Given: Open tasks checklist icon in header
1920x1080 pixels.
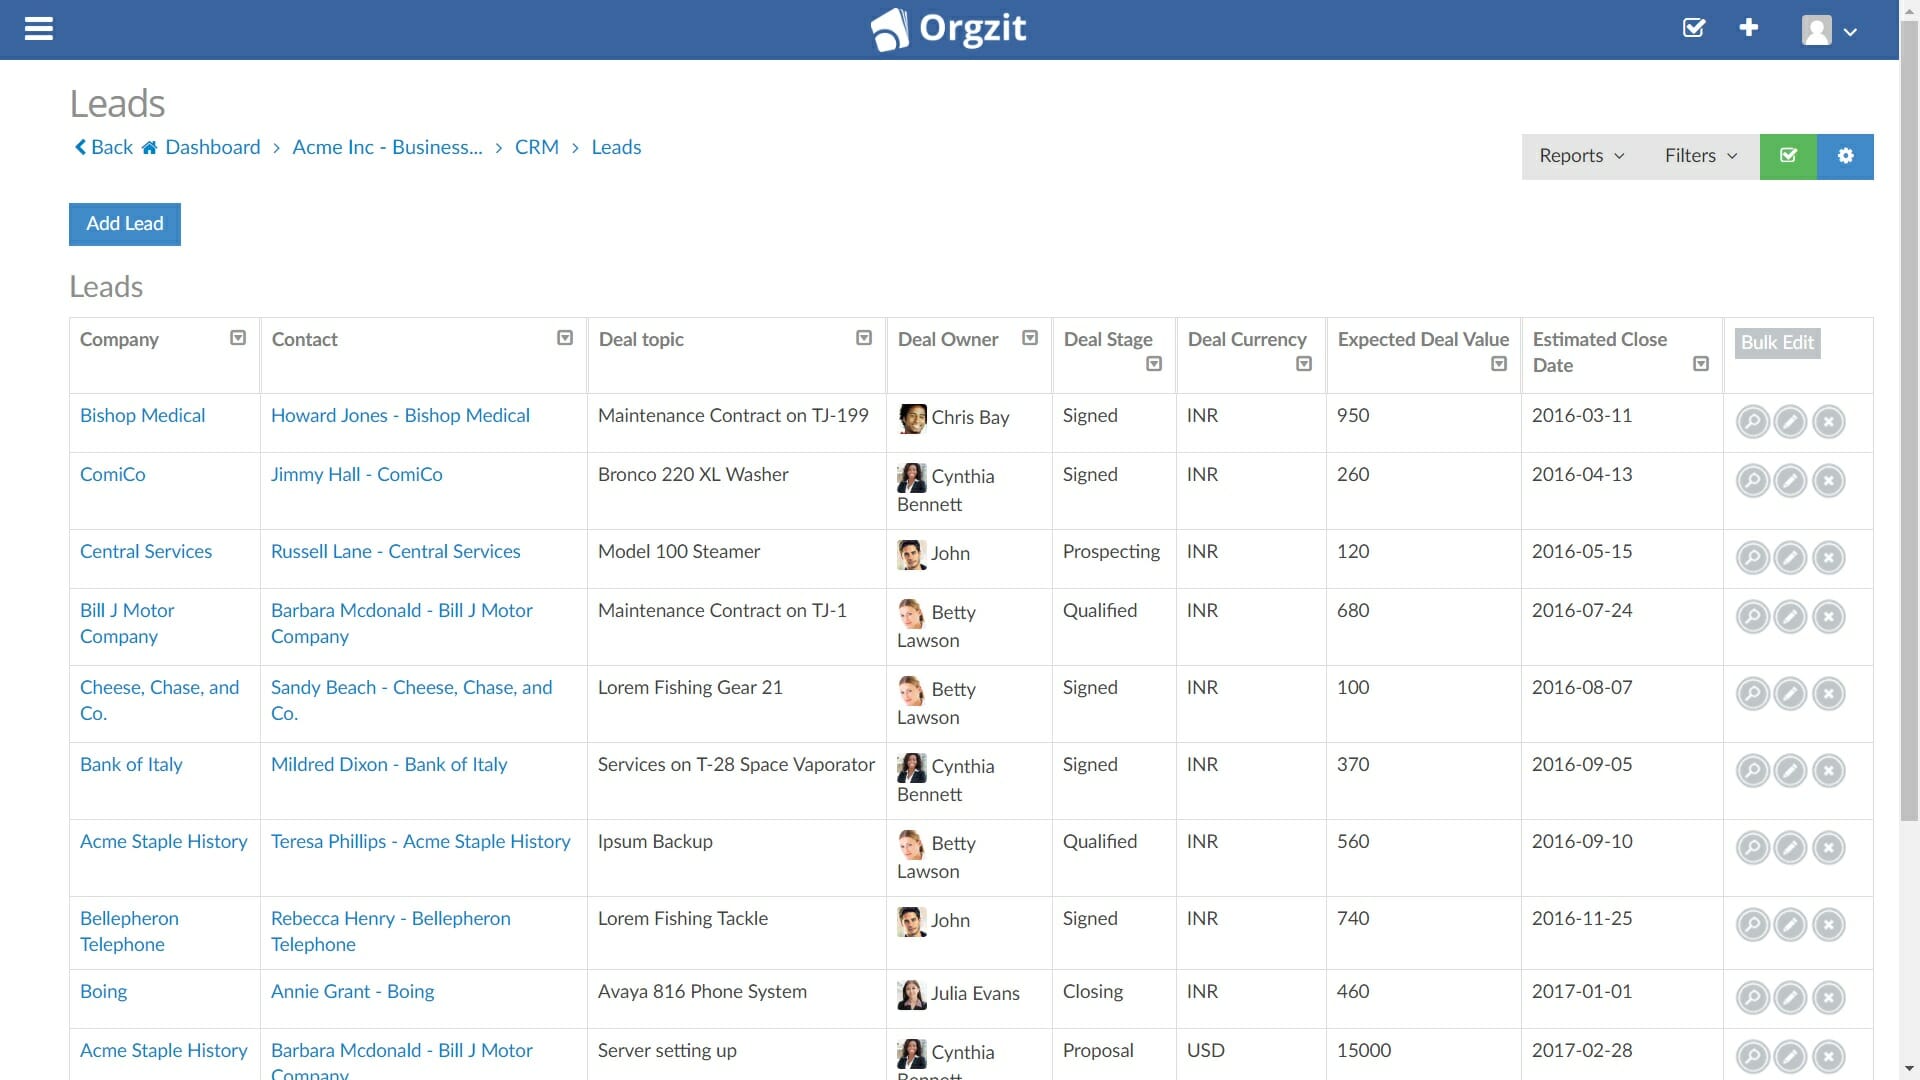Looking at the screenshot, I should 1694,28.
